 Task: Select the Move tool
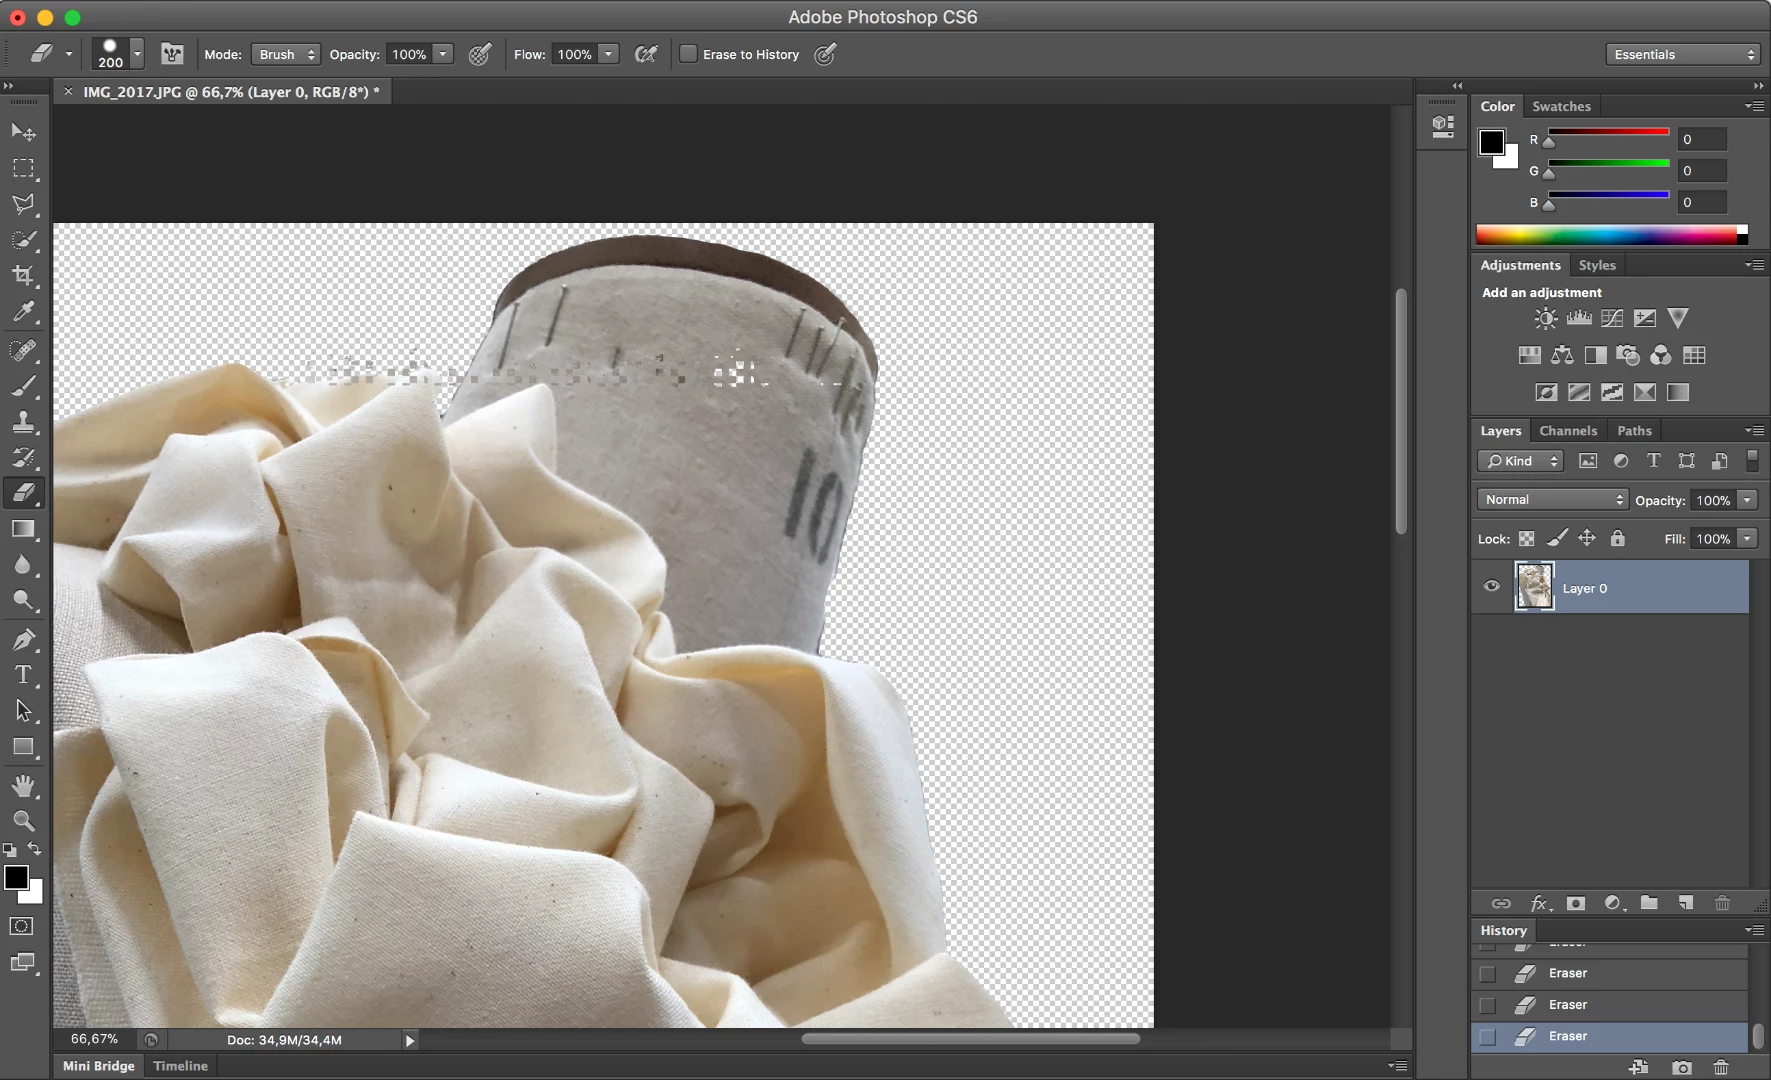click(23, 132)
